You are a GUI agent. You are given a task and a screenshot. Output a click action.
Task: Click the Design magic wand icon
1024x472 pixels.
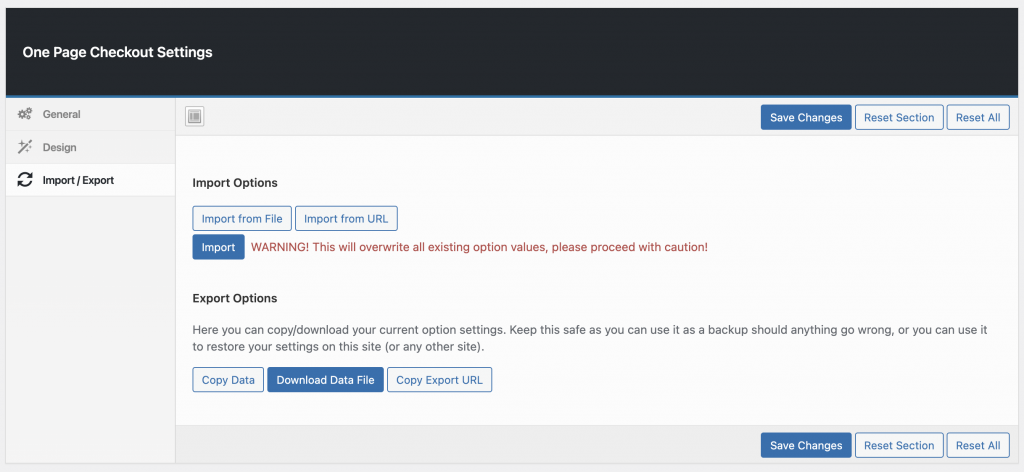[x=25, y=148]
